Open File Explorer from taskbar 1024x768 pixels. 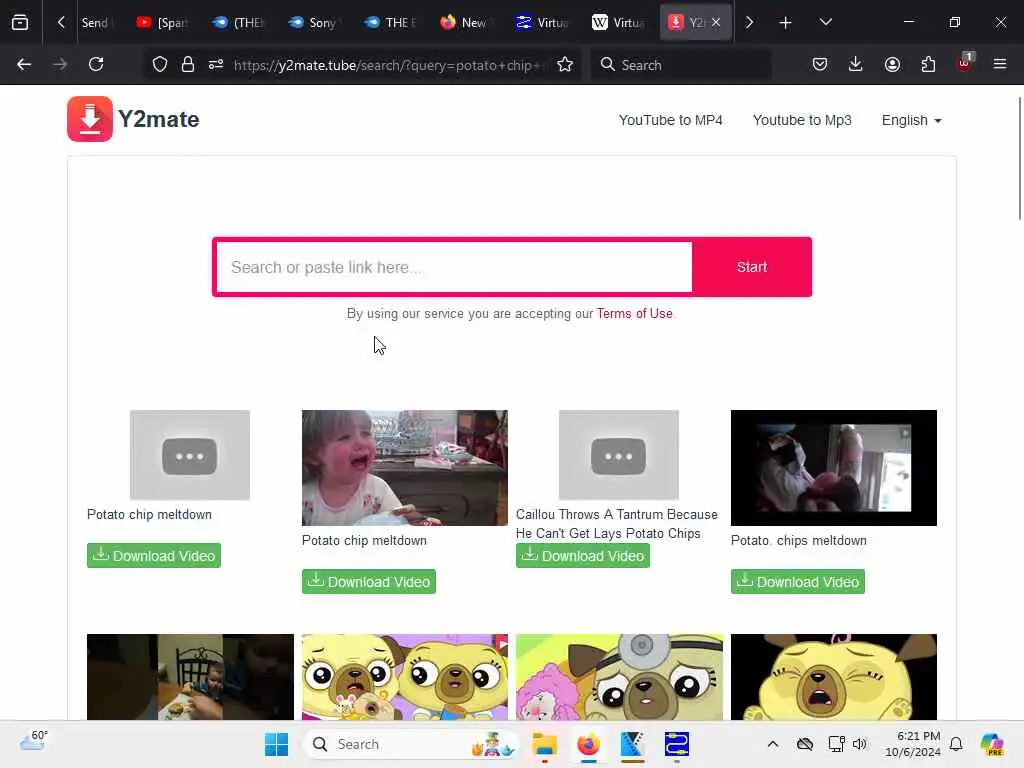[x=544, y=744]
